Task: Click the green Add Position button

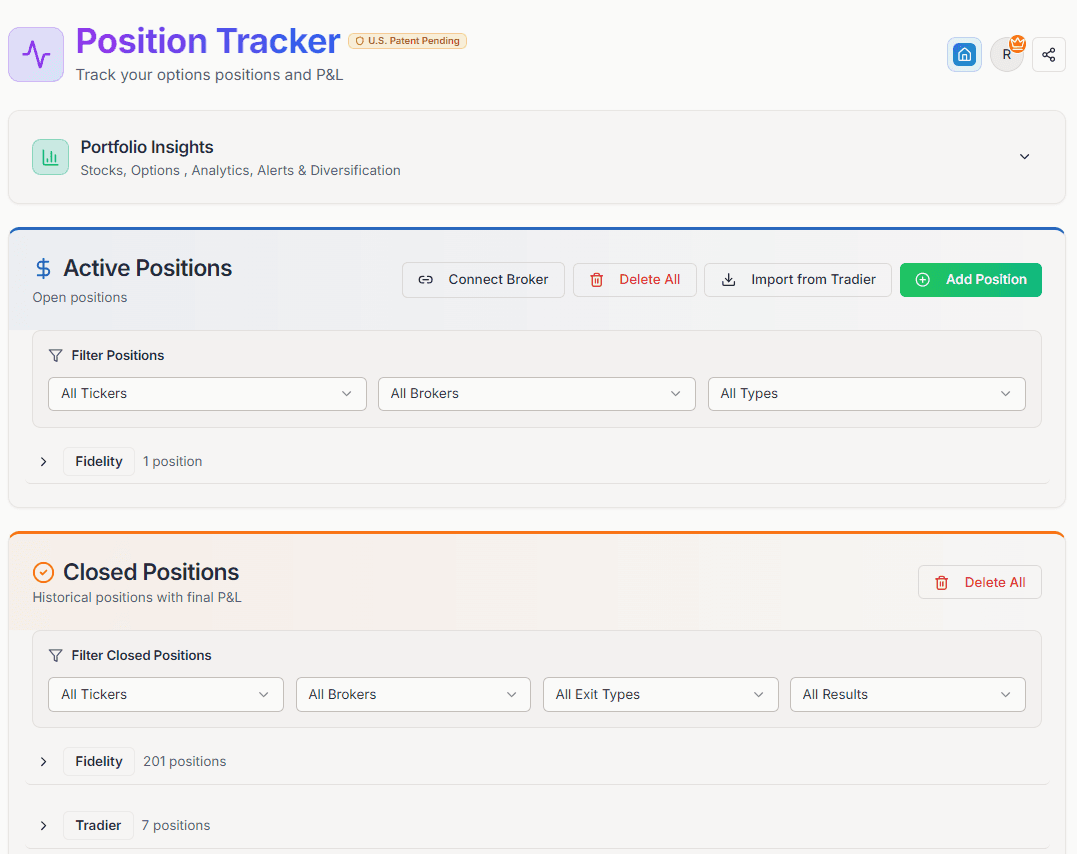Action: pyautogui.click(x=970, y=280)
